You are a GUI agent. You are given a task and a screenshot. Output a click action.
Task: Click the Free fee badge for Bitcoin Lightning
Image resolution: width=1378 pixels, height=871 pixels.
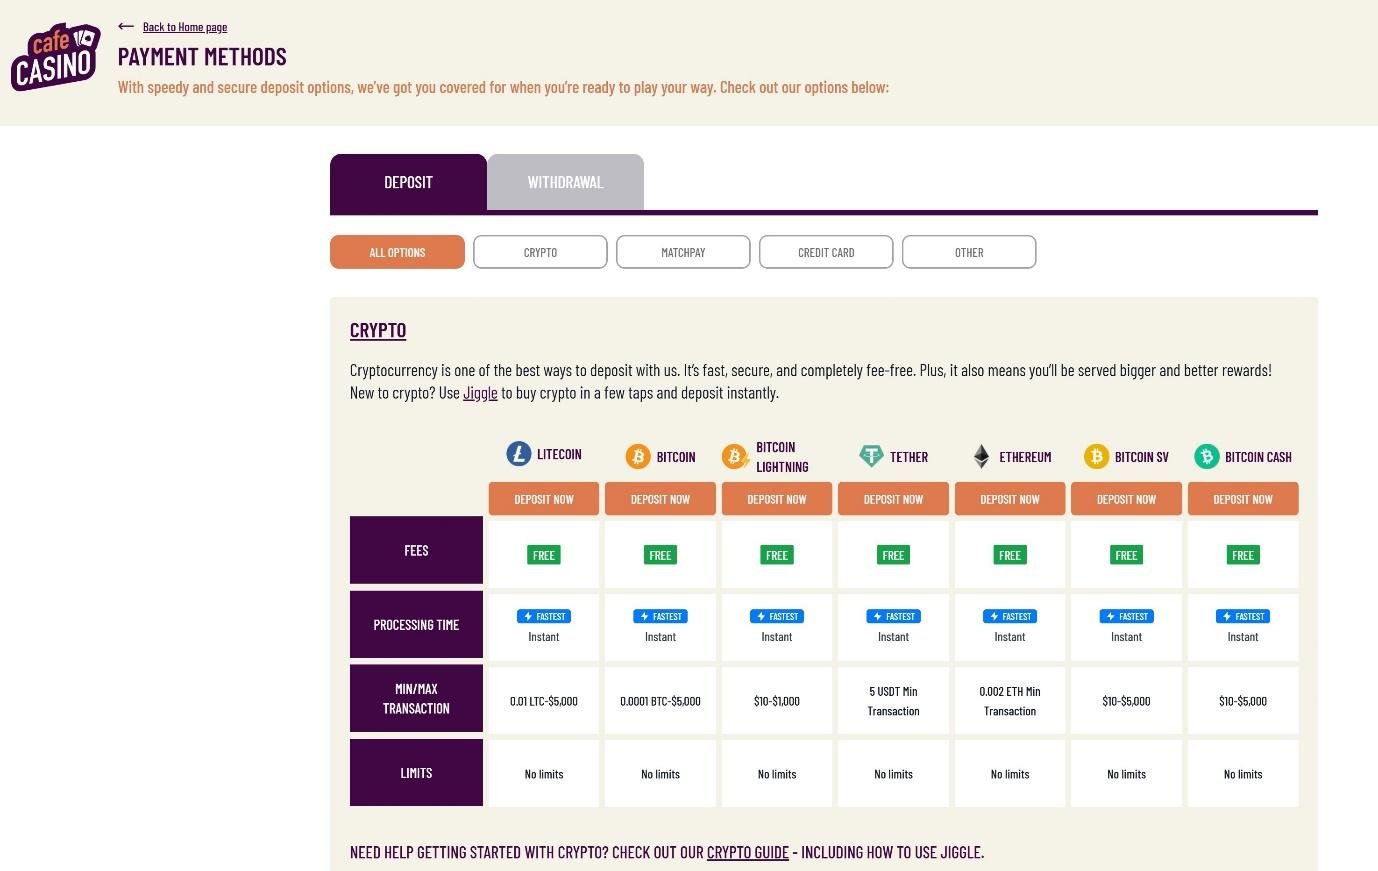(777, 555)
